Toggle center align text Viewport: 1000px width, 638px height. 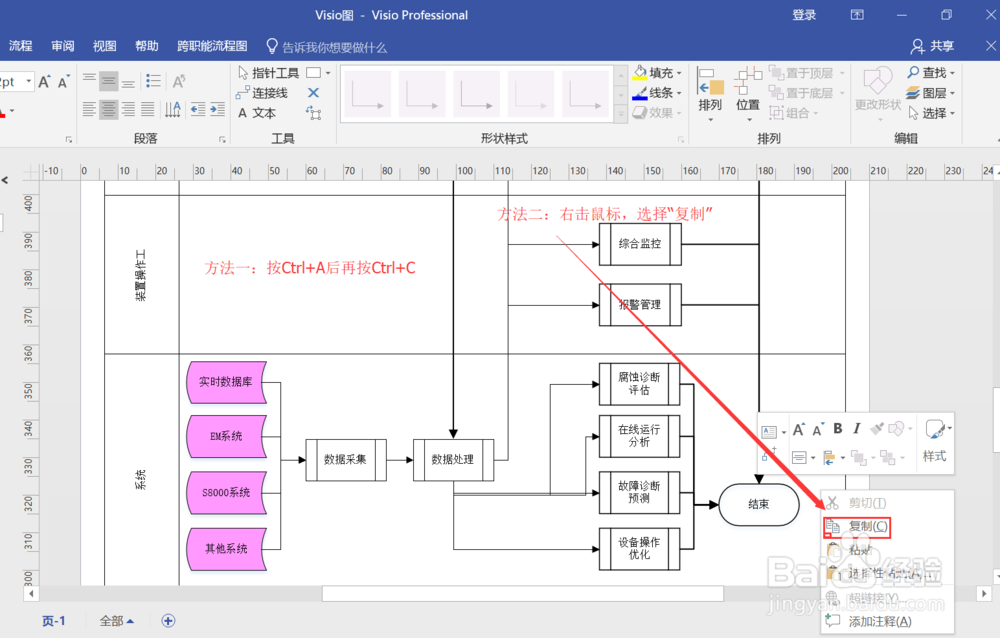tap(108, 110)
